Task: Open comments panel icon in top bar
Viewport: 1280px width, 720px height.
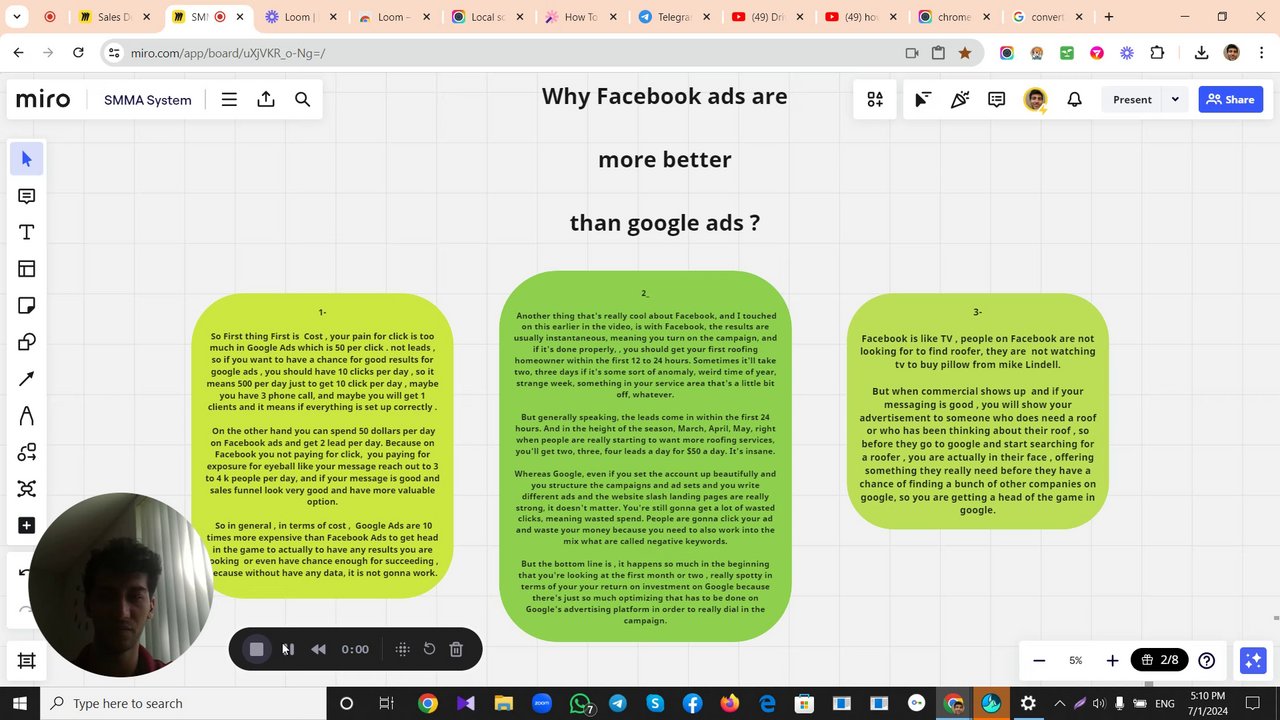Action: click(997, 99)
